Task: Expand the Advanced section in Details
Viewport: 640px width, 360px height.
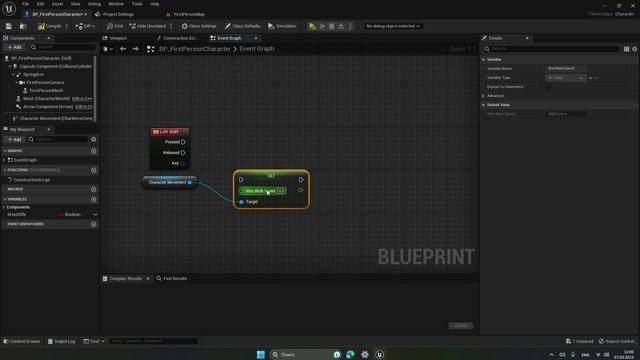Action: (484, 96)
